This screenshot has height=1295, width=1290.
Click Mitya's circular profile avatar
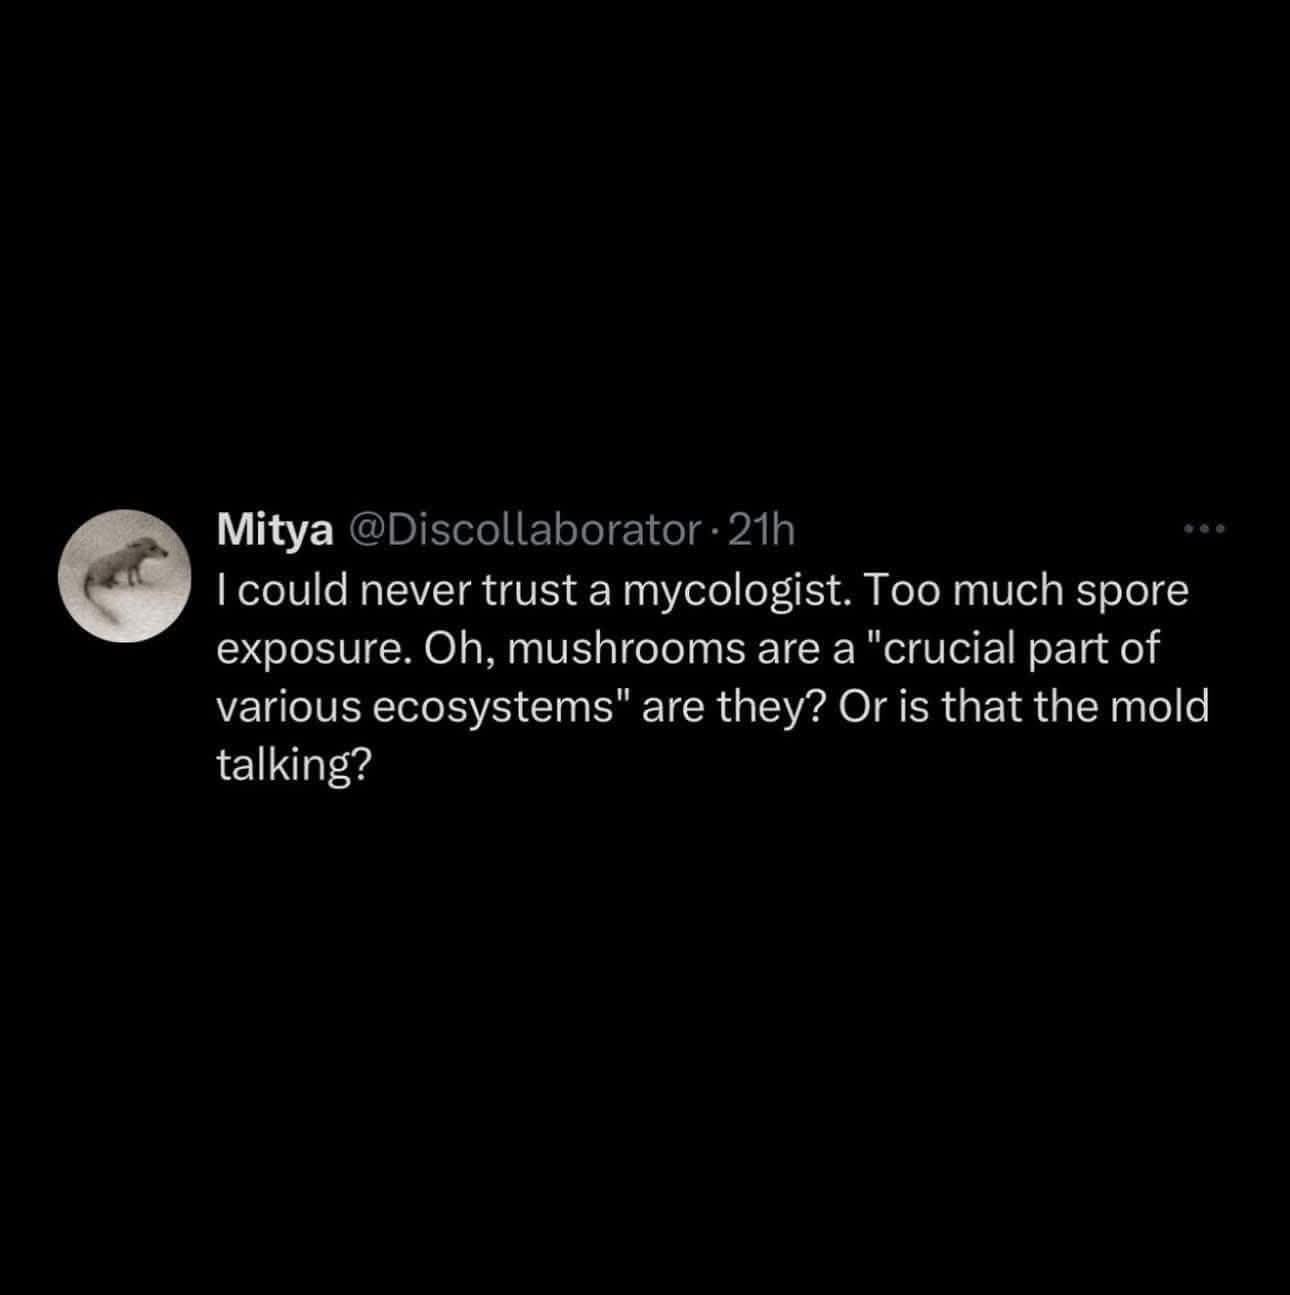point(124,576)
